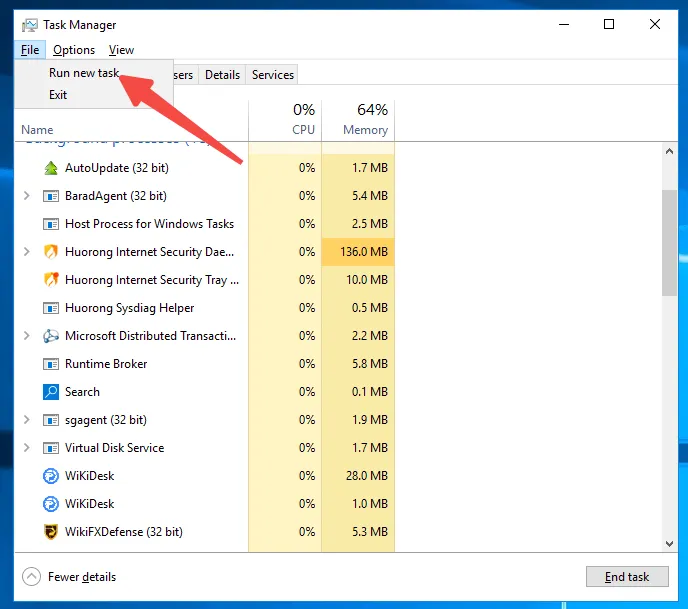The width and height of the screenshot is (688, 609).
Task: Click the End task button
Action: 627,577
